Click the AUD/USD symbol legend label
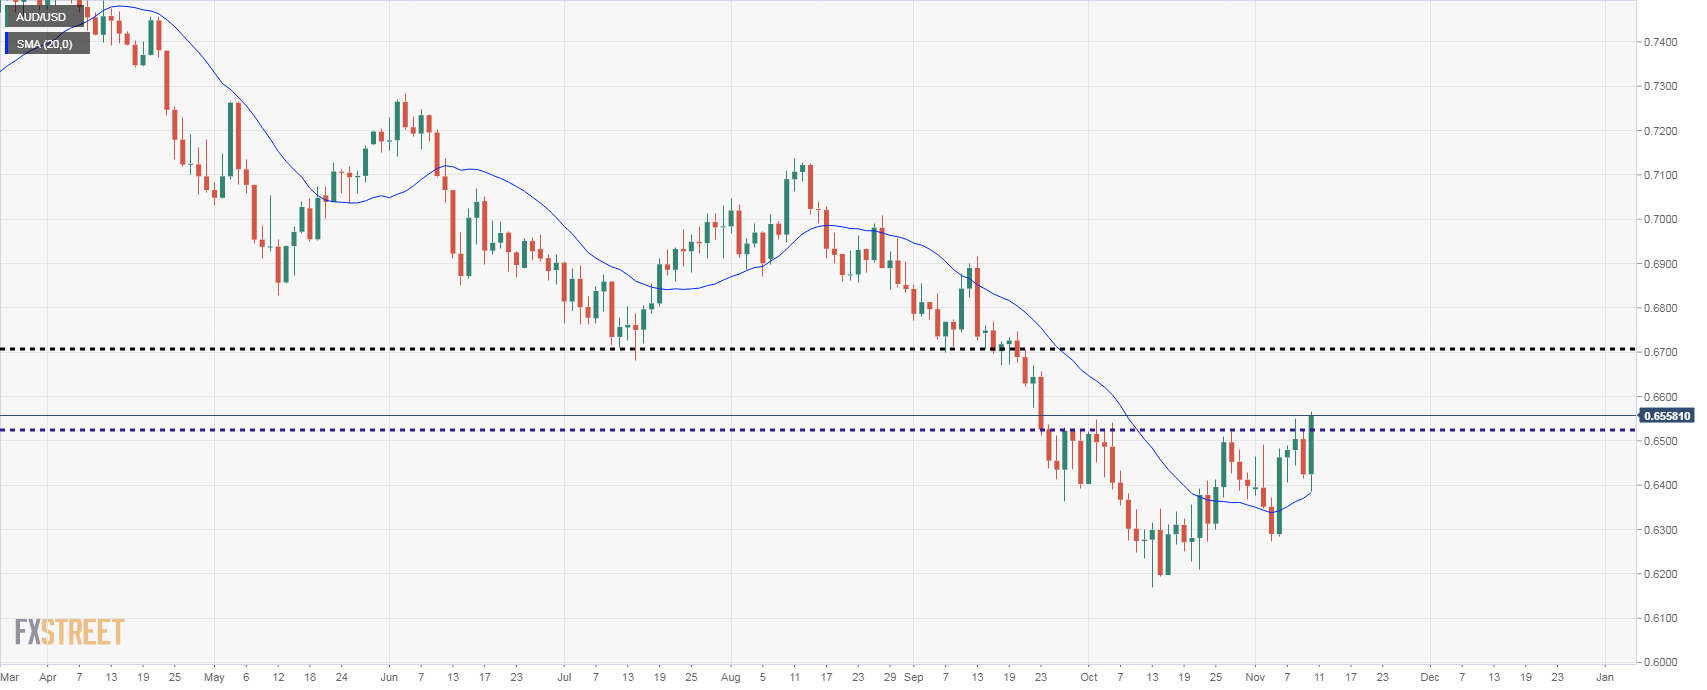1707x690 pixels. 41,17
